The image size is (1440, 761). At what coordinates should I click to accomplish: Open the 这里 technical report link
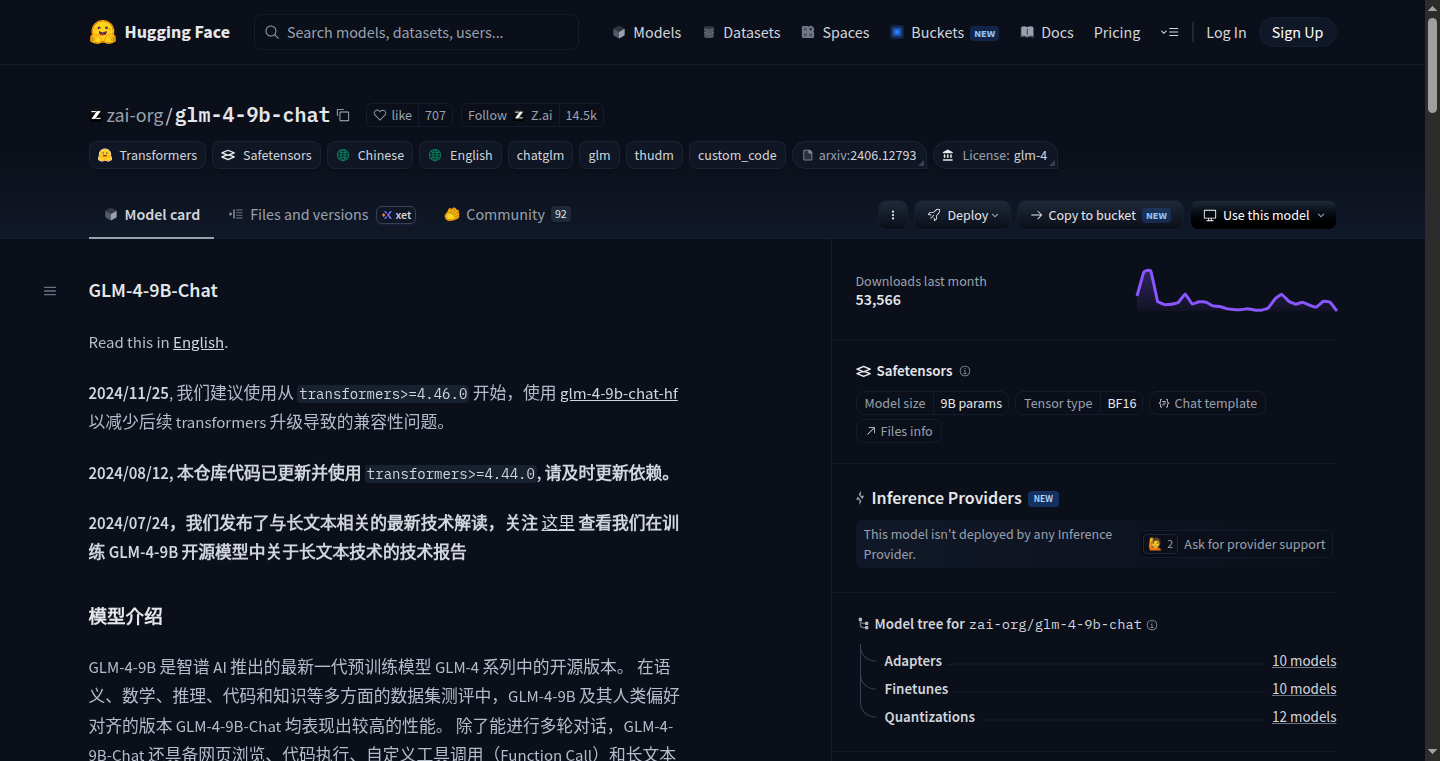coord(558,522)
